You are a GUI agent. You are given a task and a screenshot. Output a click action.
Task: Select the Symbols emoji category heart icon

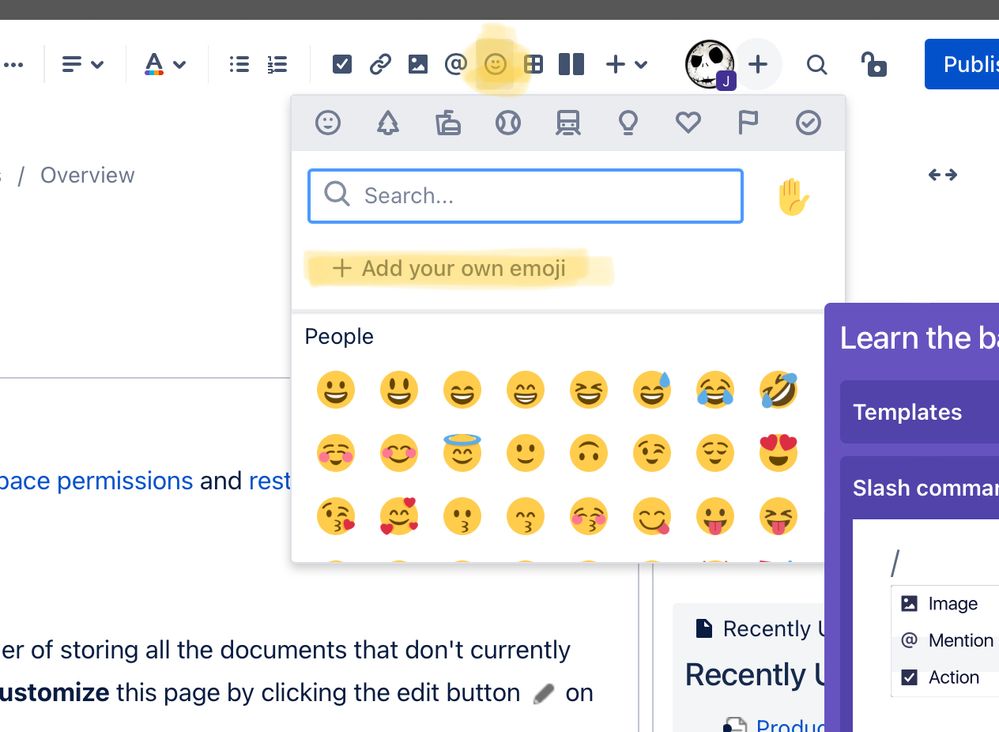click(688, 122)
